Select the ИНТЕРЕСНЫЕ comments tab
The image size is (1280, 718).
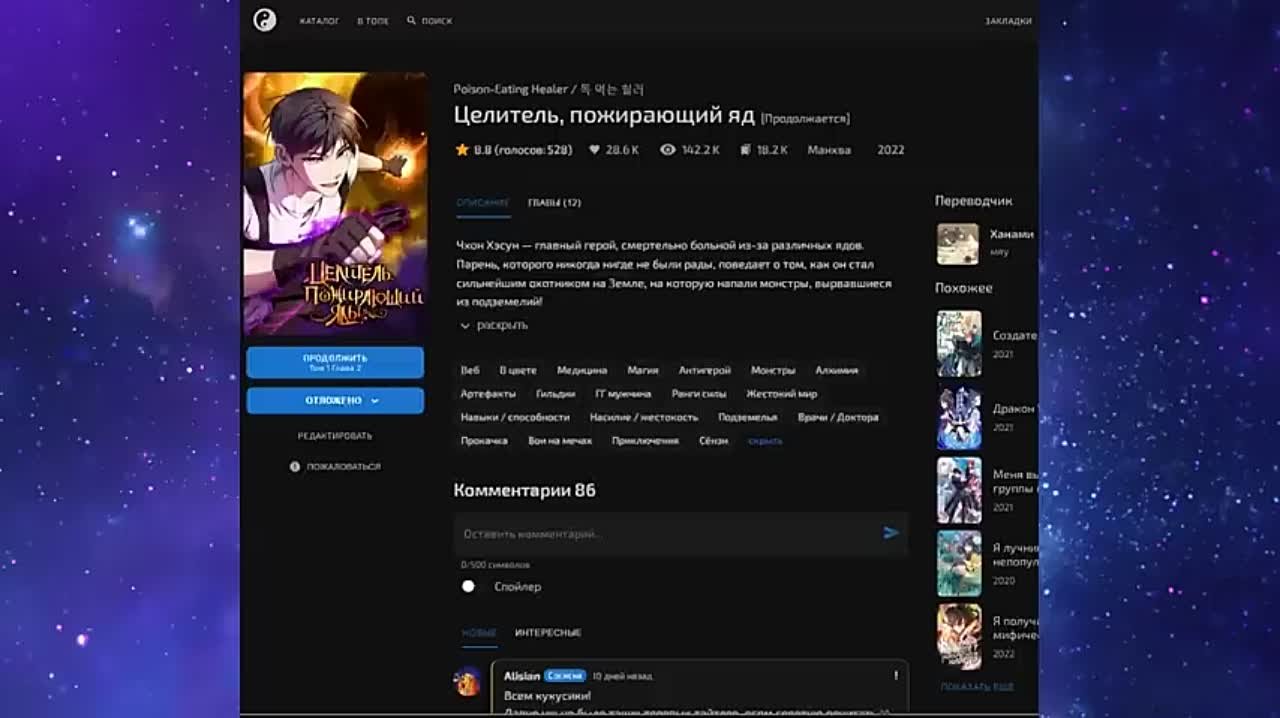tap(548, 633)
